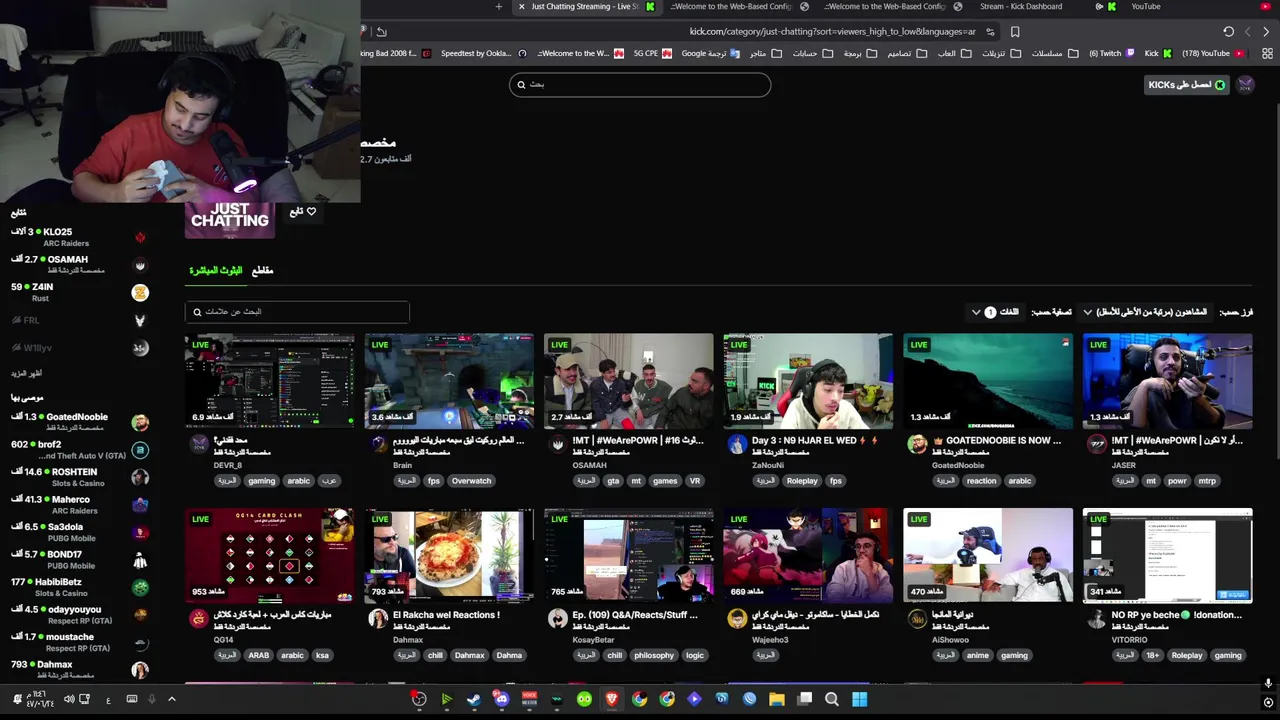
Task: Open Dahmax El Rakcha reactions thumbnail
Action: tap(449, 555)
